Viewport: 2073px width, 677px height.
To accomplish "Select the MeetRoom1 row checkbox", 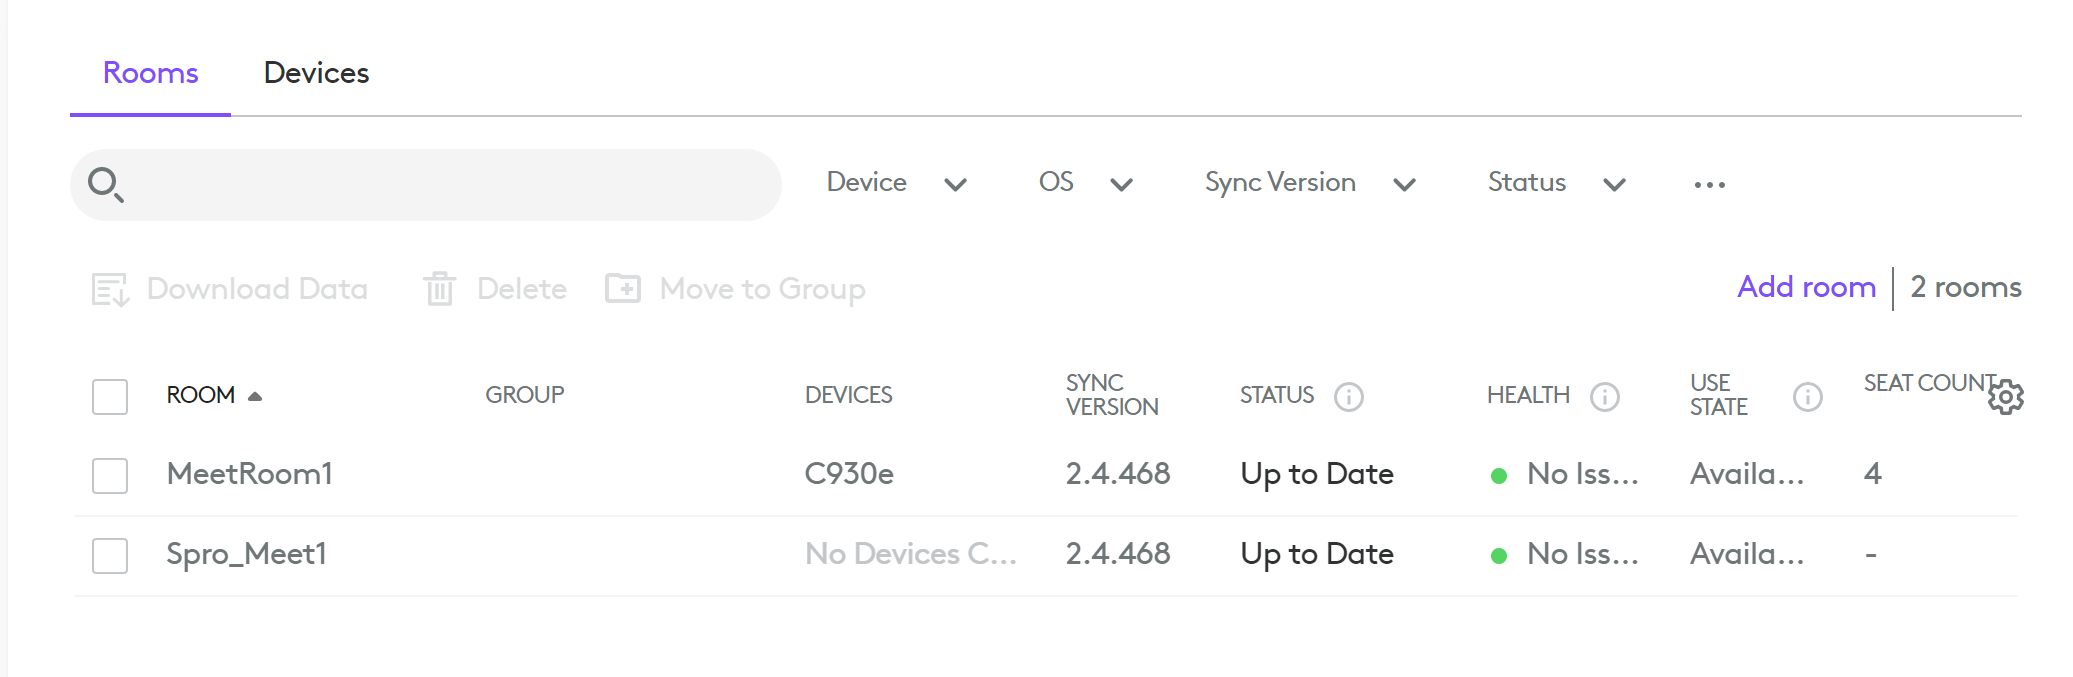I will pos(110,475).
